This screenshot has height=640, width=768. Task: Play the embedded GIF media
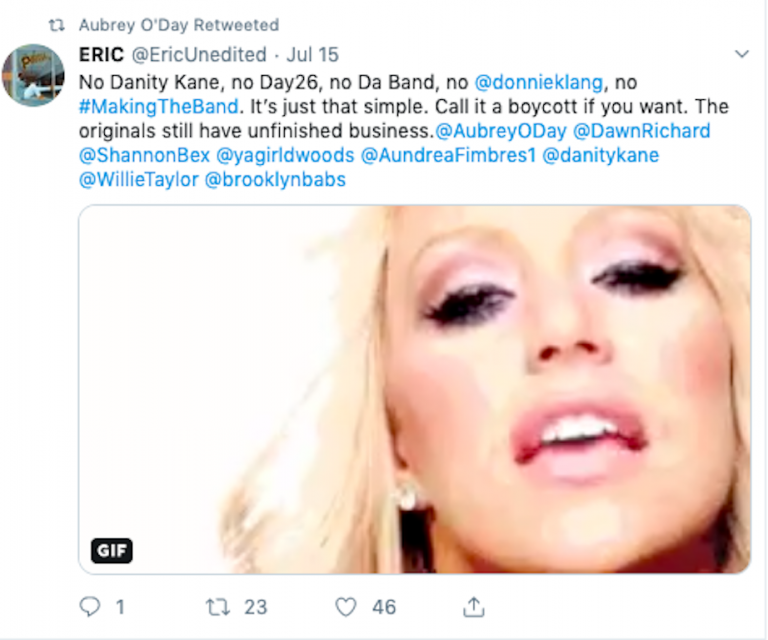414,389
